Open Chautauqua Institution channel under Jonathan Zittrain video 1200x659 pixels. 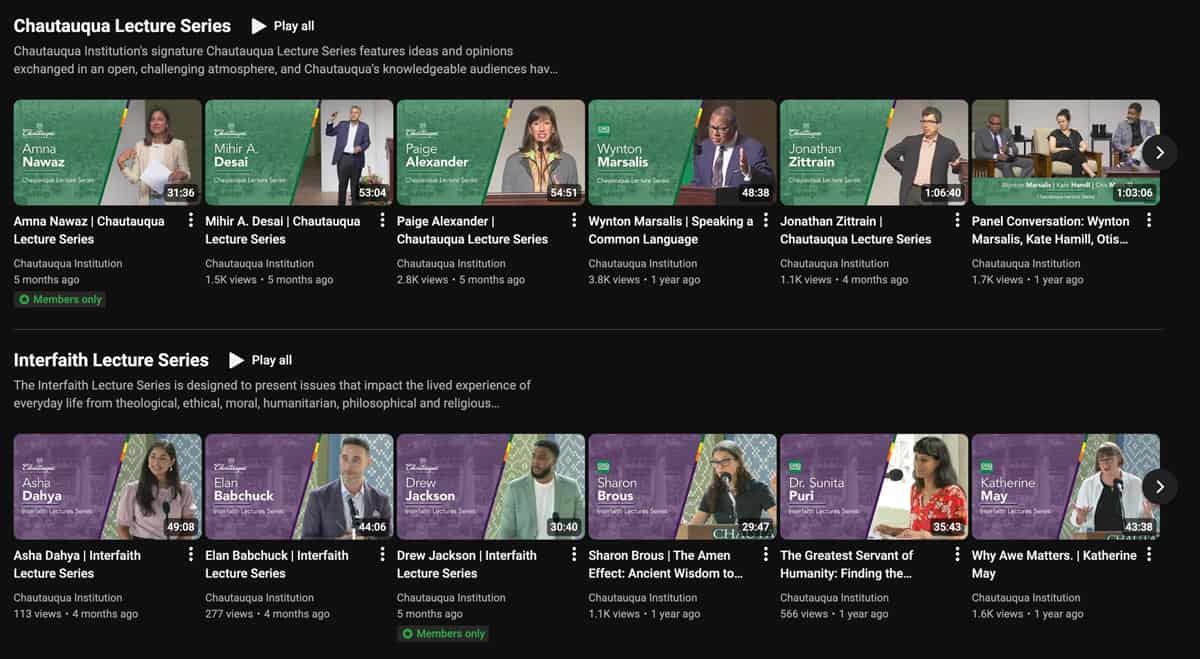[835, 264]
